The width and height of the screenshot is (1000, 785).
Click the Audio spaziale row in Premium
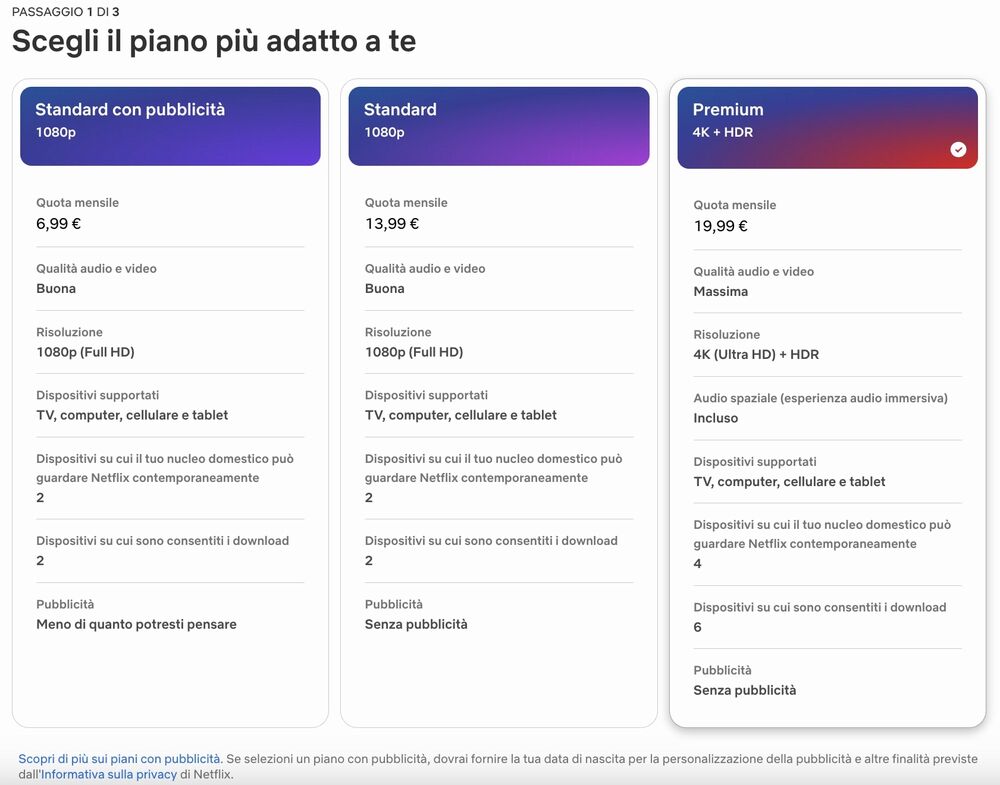[x=820, y=408]
